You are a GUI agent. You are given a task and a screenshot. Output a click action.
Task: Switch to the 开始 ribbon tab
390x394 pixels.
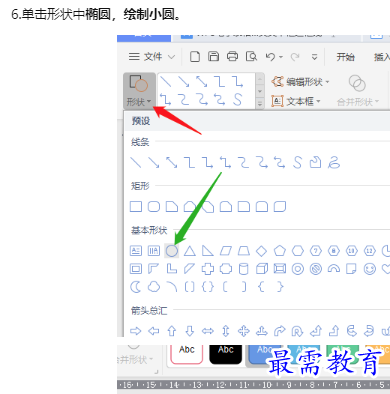click(345, 57)
